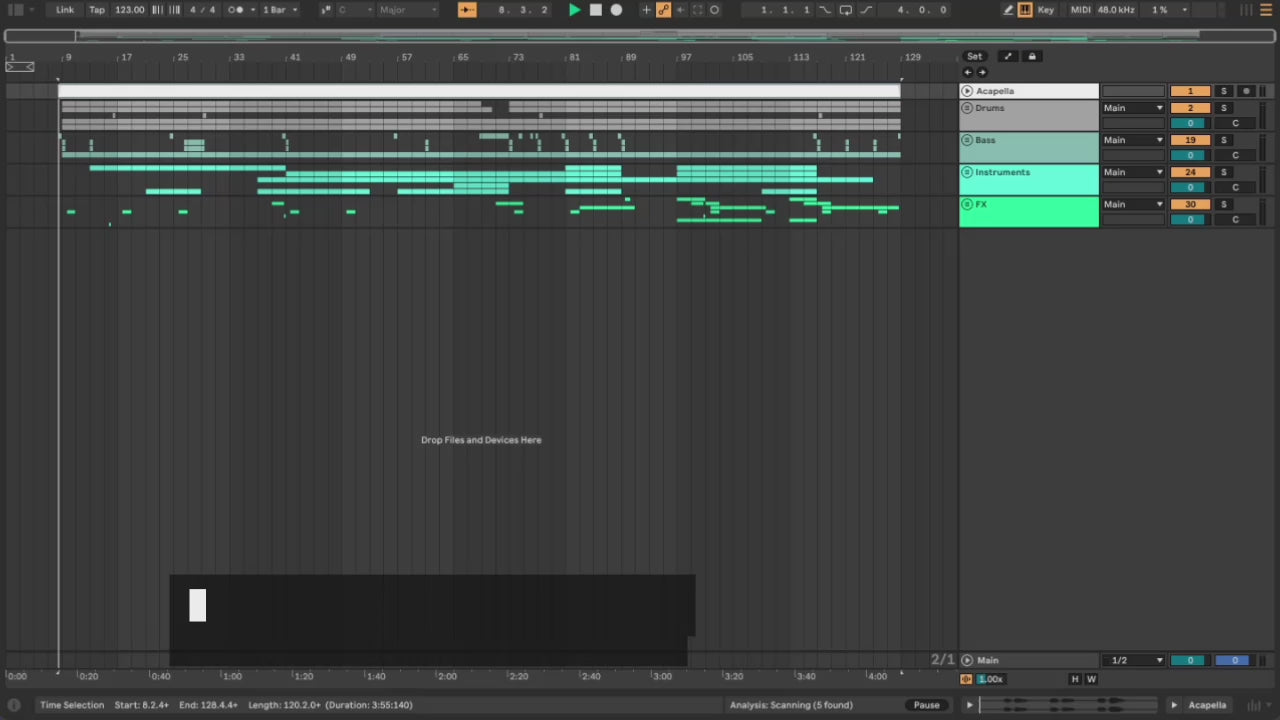Solo the Bass track
Viewport: 1280px width, 720px height.
pyautogui.click(x=1223, y=140)
